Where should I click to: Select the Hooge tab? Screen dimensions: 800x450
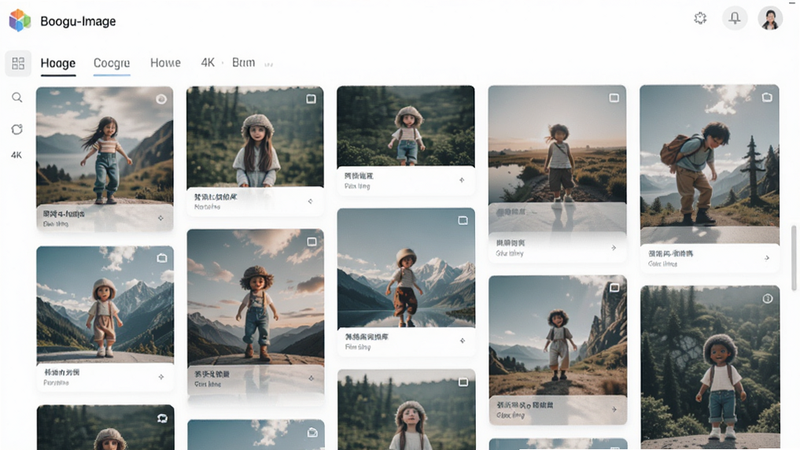pos(58,63)
